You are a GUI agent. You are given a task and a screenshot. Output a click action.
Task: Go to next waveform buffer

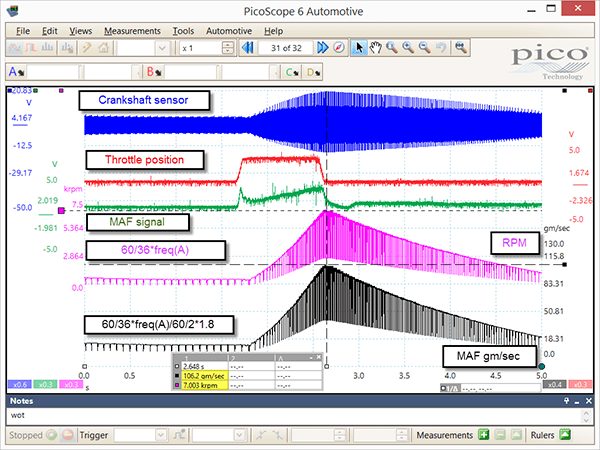(x=323, y=48)
